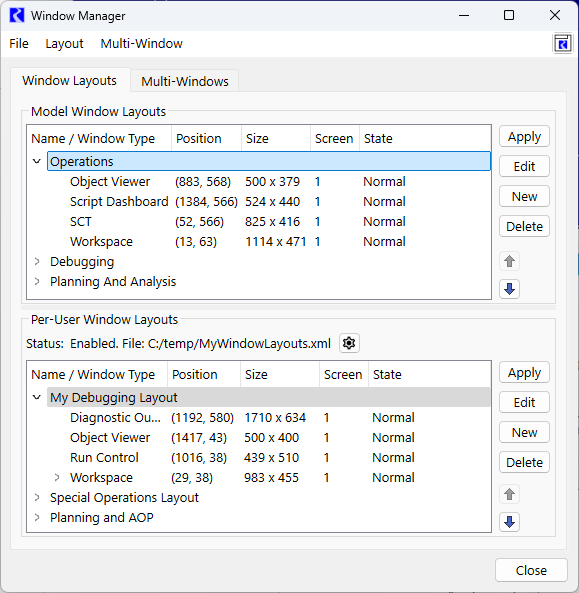Image resolution: width=579 pixels, height=593 pixels.
Task: Collapse My Debugging Layout
Action: [x=37, y=397]
